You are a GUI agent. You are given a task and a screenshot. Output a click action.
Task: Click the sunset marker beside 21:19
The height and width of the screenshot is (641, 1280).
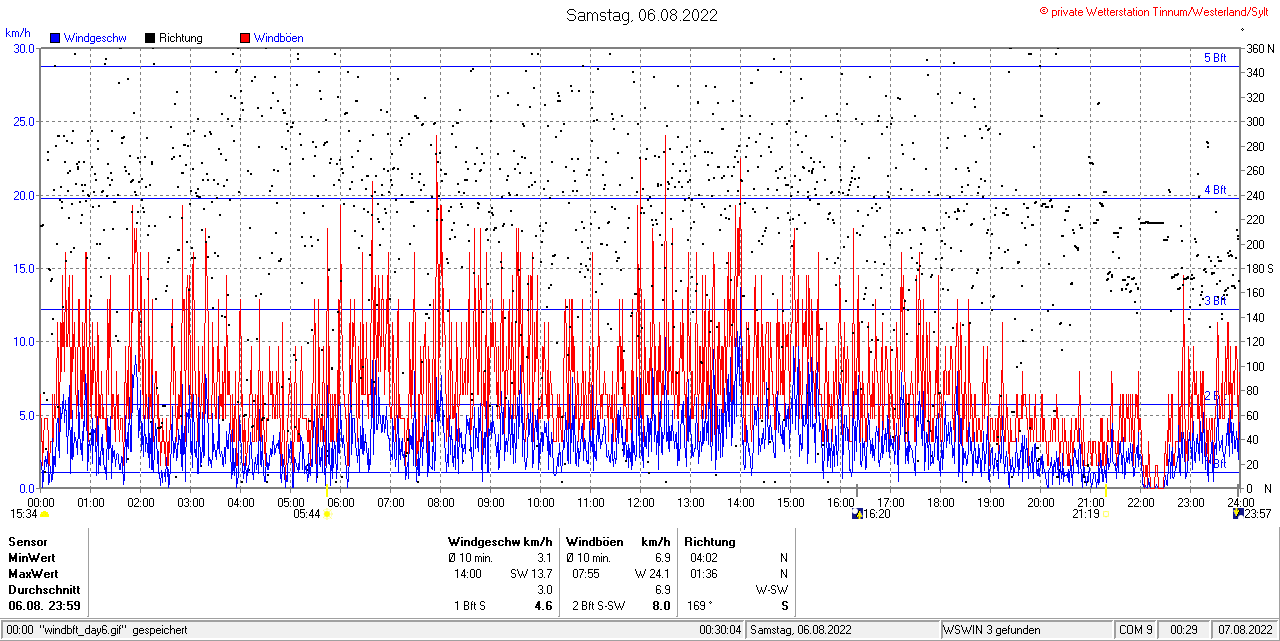point(1107,514)
